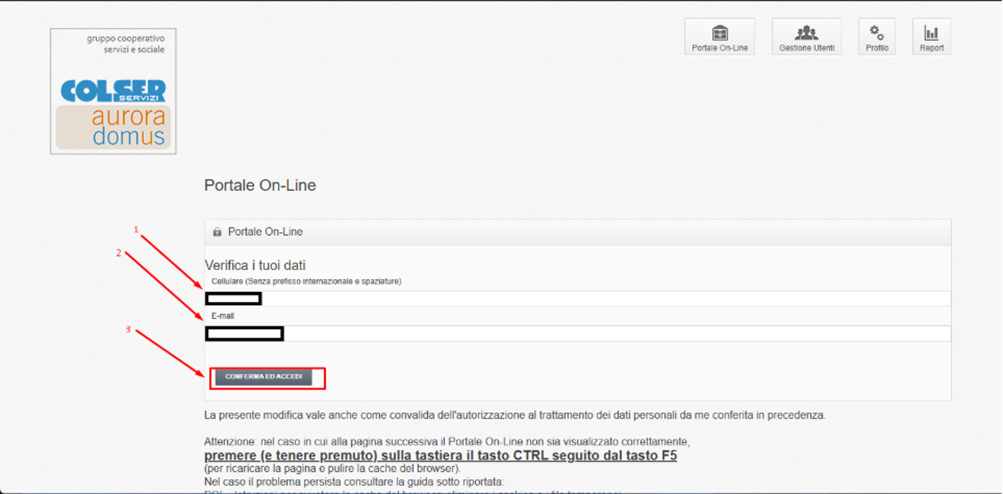Open the Portale On-Line building icon

click(719, 32)
